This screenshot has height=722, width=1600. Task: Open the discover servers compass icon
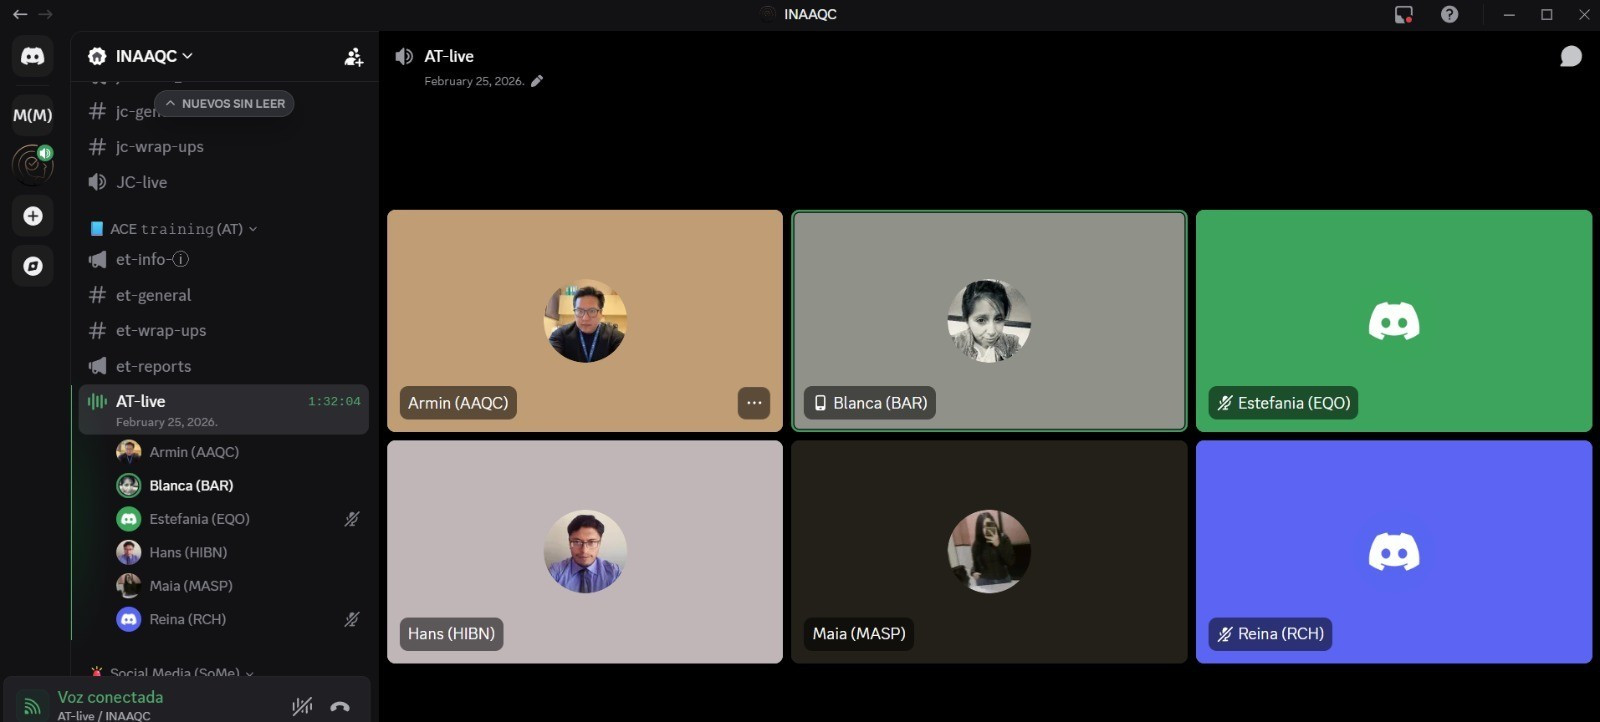pos(33,266)
